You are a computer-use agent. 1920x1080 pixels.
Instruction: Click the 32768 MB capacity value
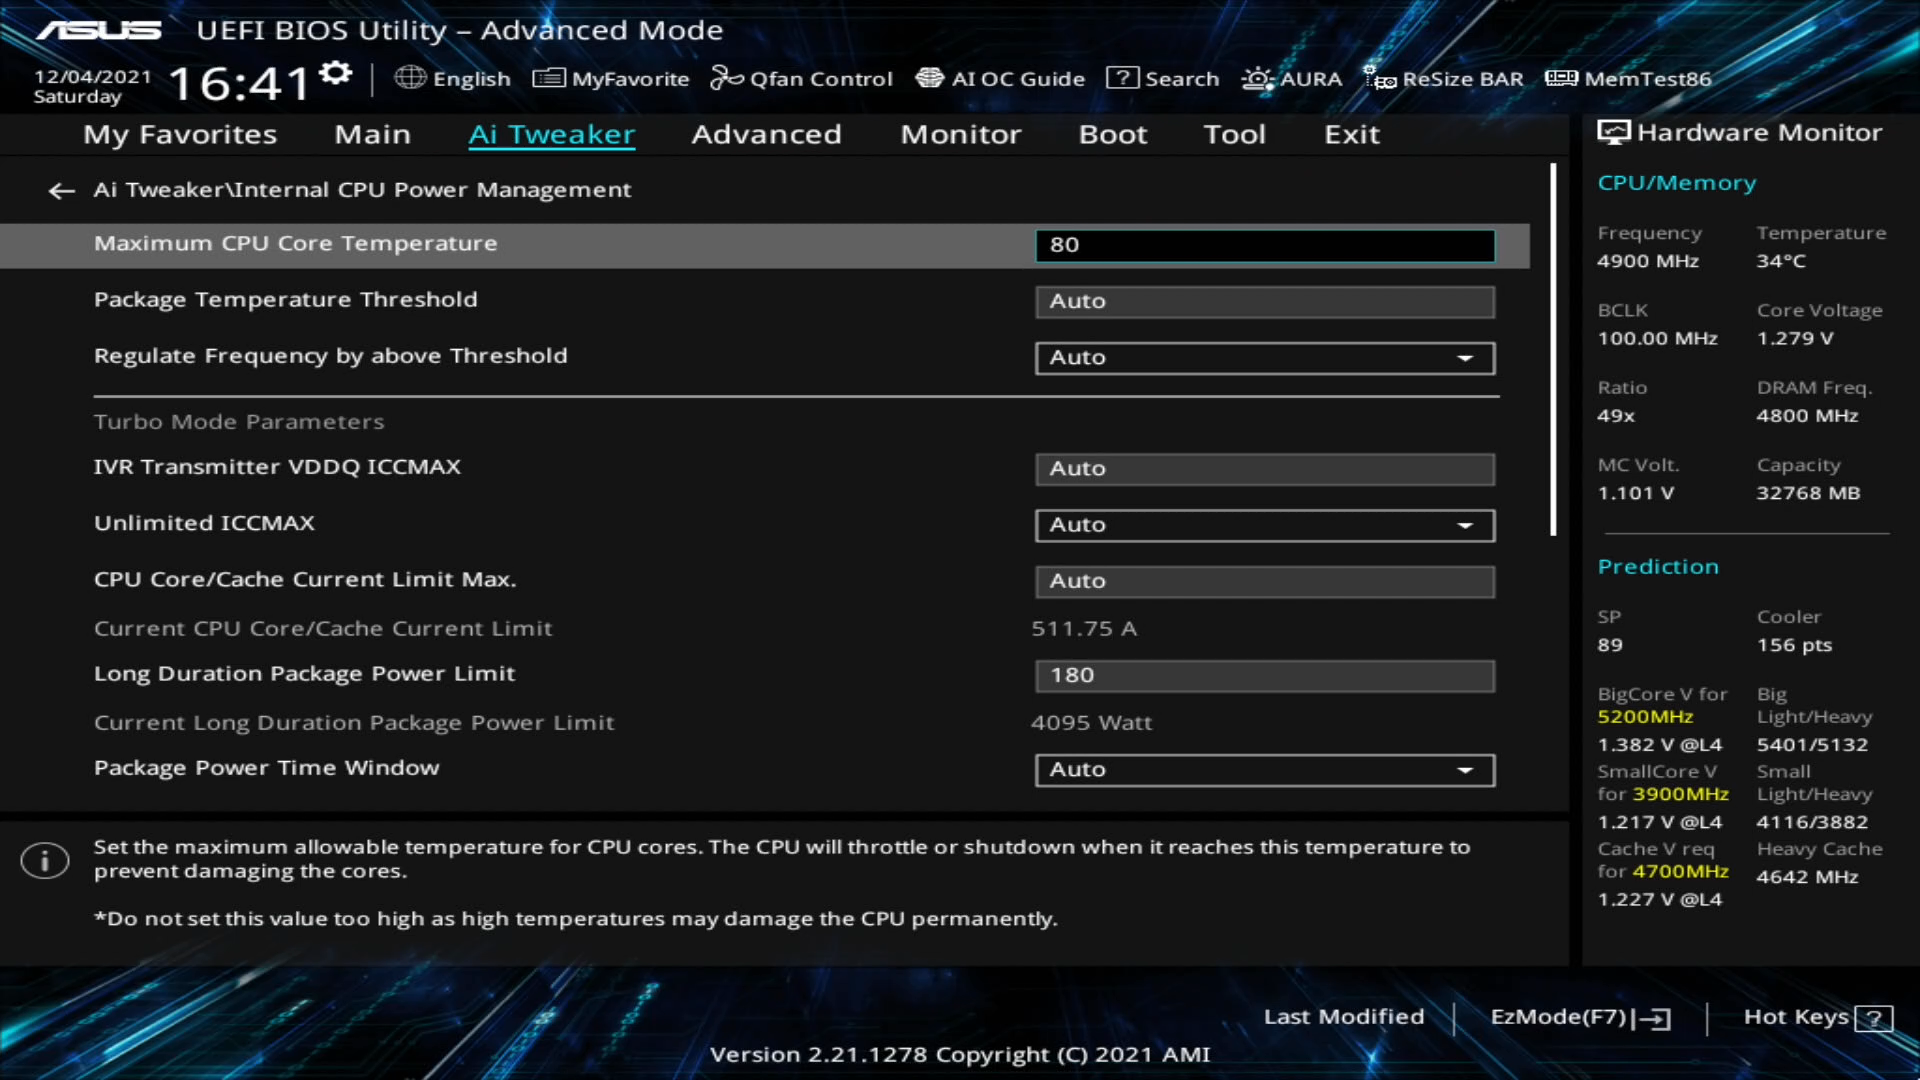pos(1808,493)
